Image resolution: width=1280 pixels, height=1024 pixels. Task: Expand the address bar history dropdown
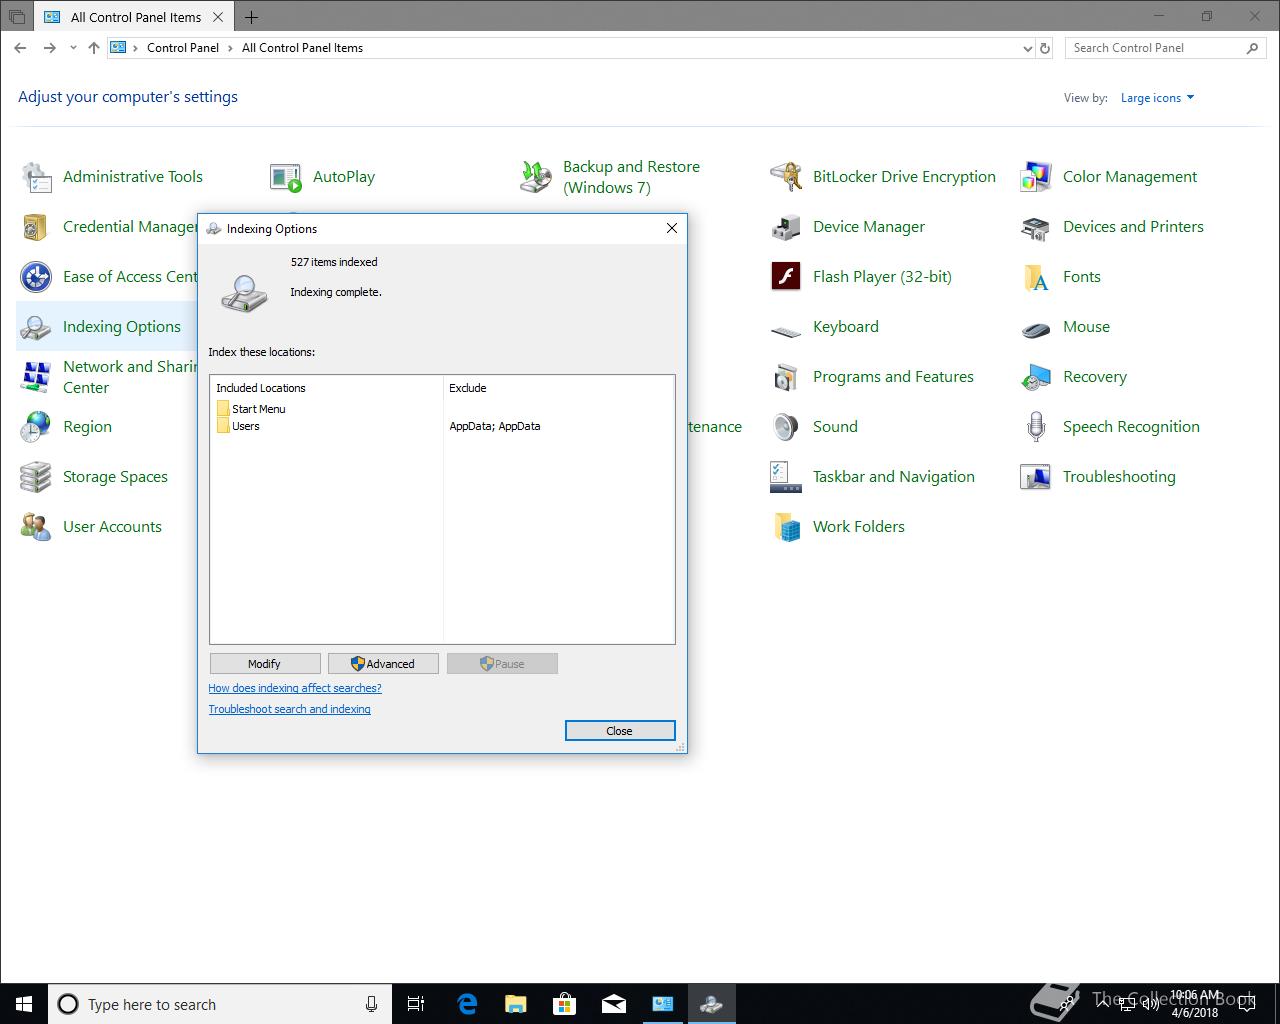coord(1027,48)
